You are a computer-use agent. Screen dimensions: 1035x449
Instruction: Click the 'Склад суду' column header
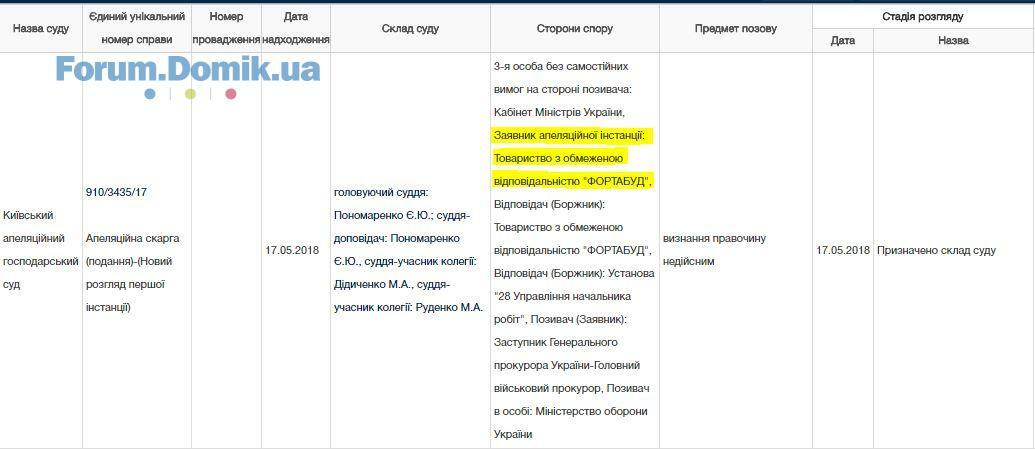(x=410, y=28)
